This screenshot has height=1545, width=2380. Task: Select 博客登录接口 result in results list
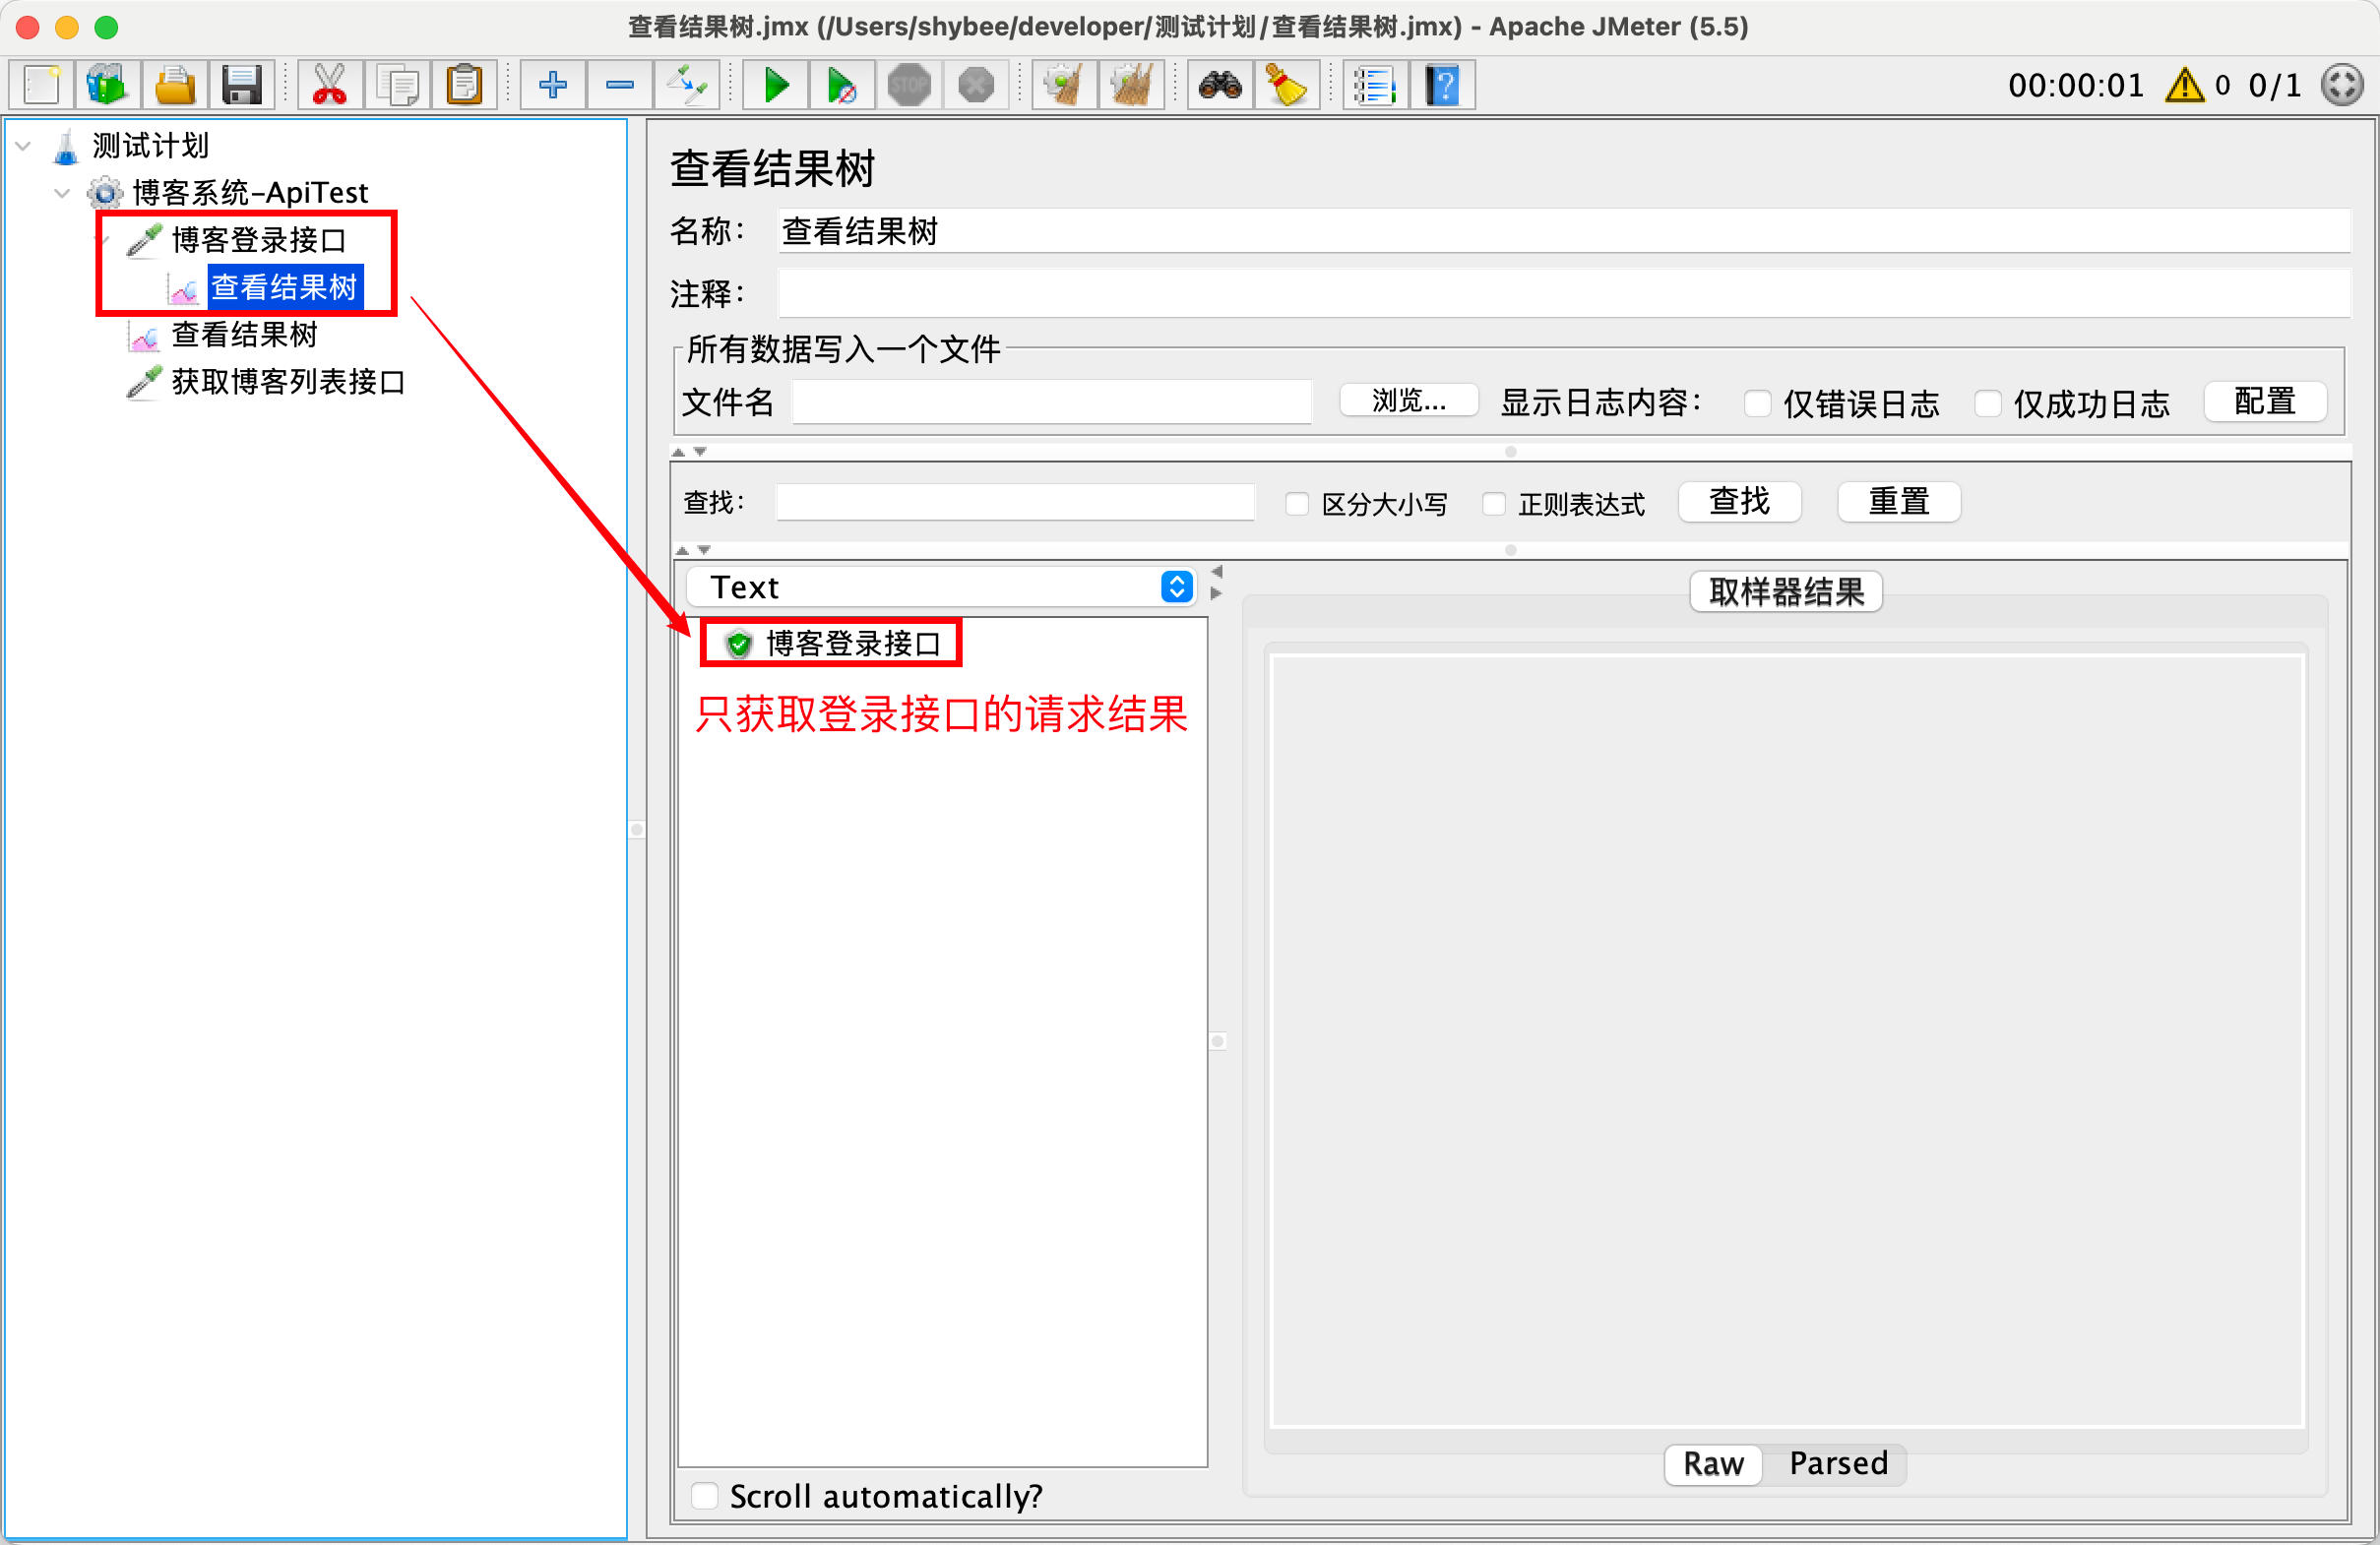pyautogui.click(x=853, y=644)
